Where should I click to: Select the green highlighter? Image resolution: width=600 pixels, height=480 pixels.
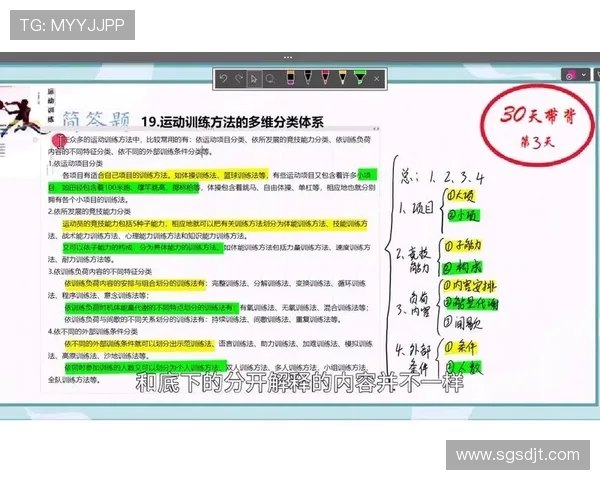[x=359, y=78]
